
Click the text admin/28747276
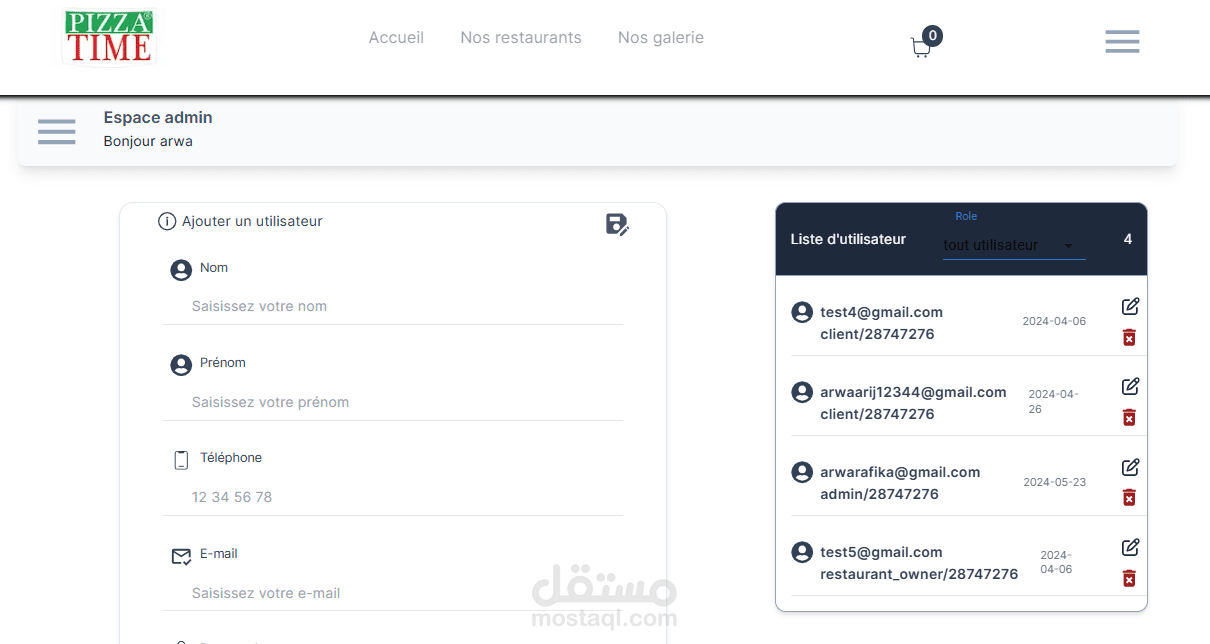[879, 494]
